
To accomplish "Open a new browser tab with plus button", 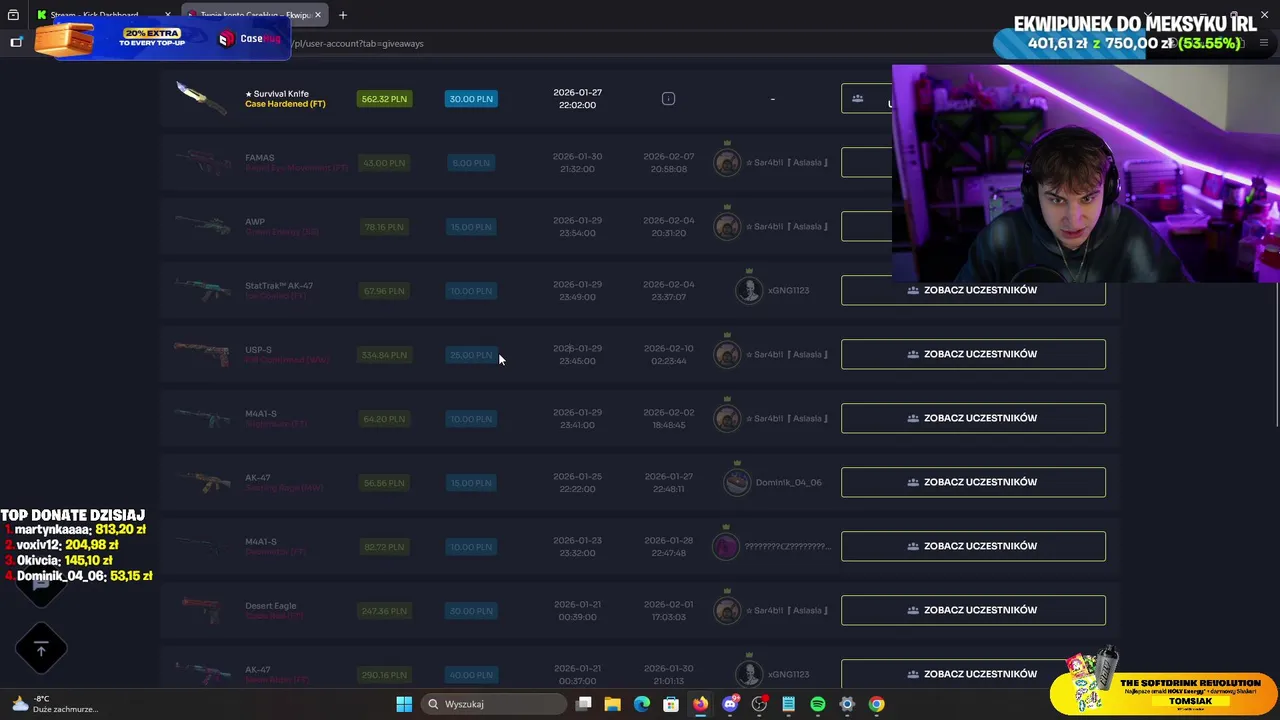I will pyautogui.click(x=343, y=15).
